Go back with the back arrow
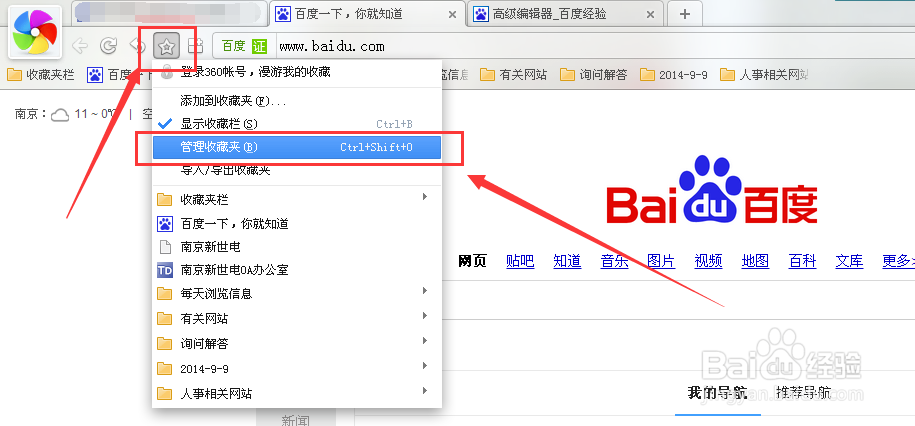The image size is (915, 426). [79, 46]
